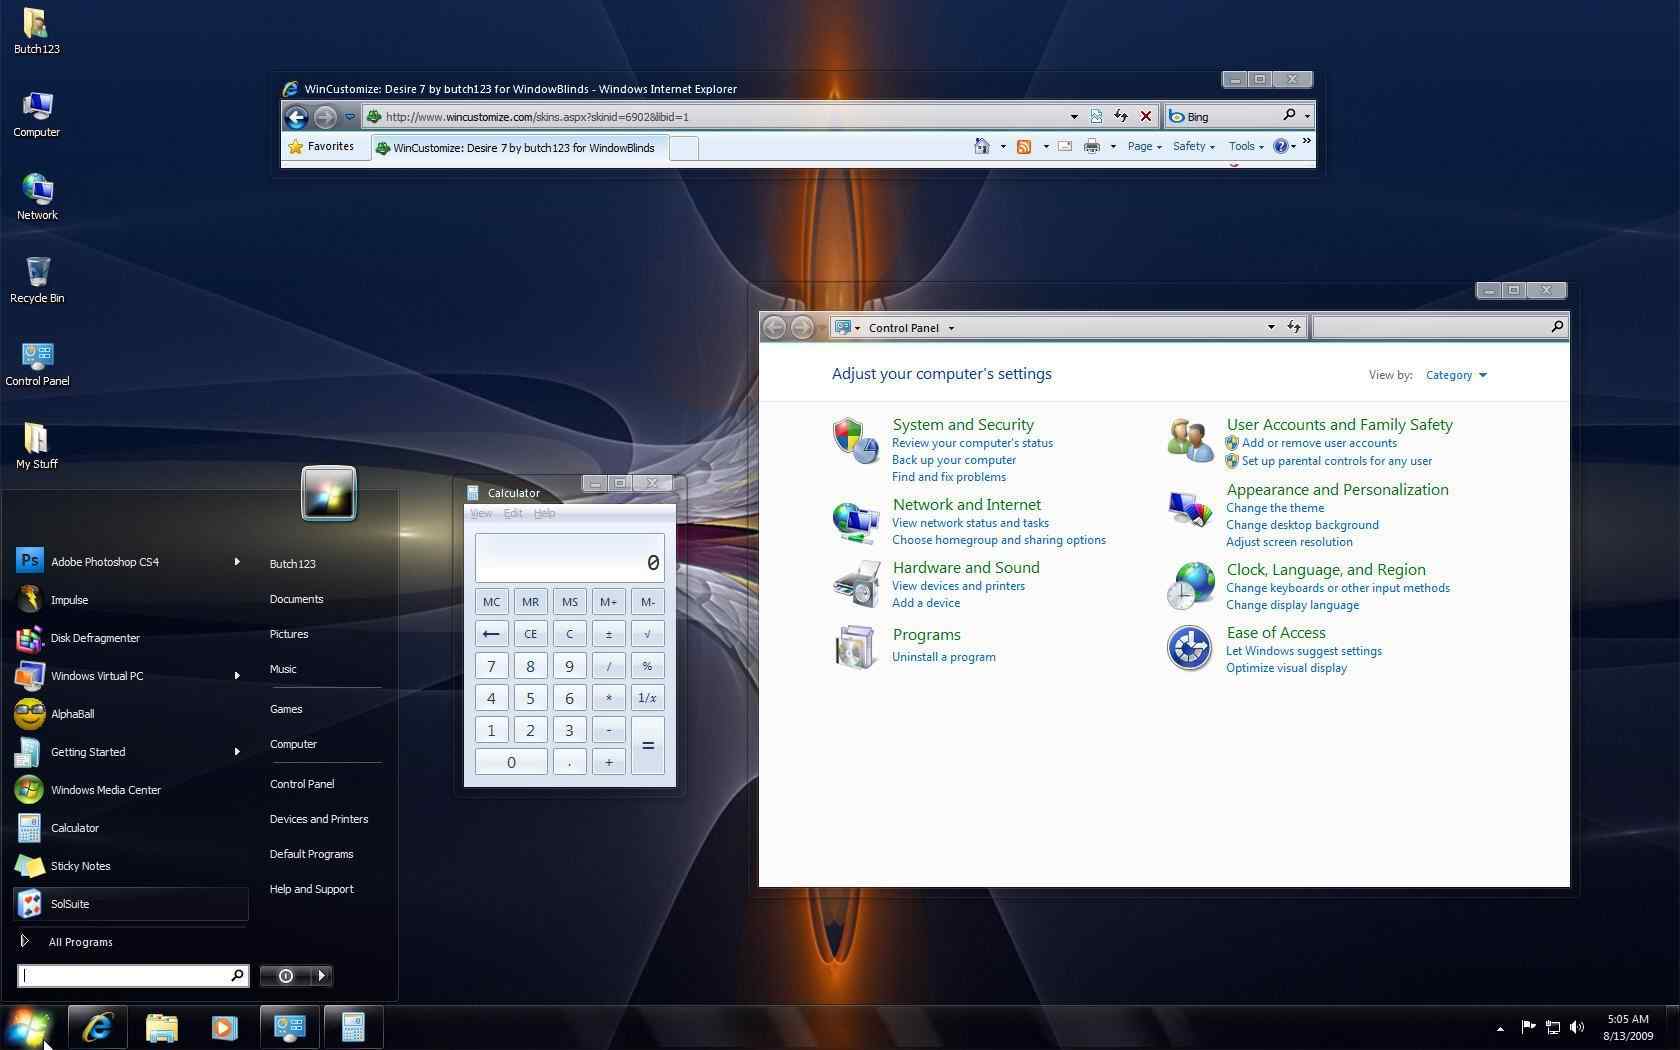
Task: Click the IE new tab button
Action: pos(683,148)
